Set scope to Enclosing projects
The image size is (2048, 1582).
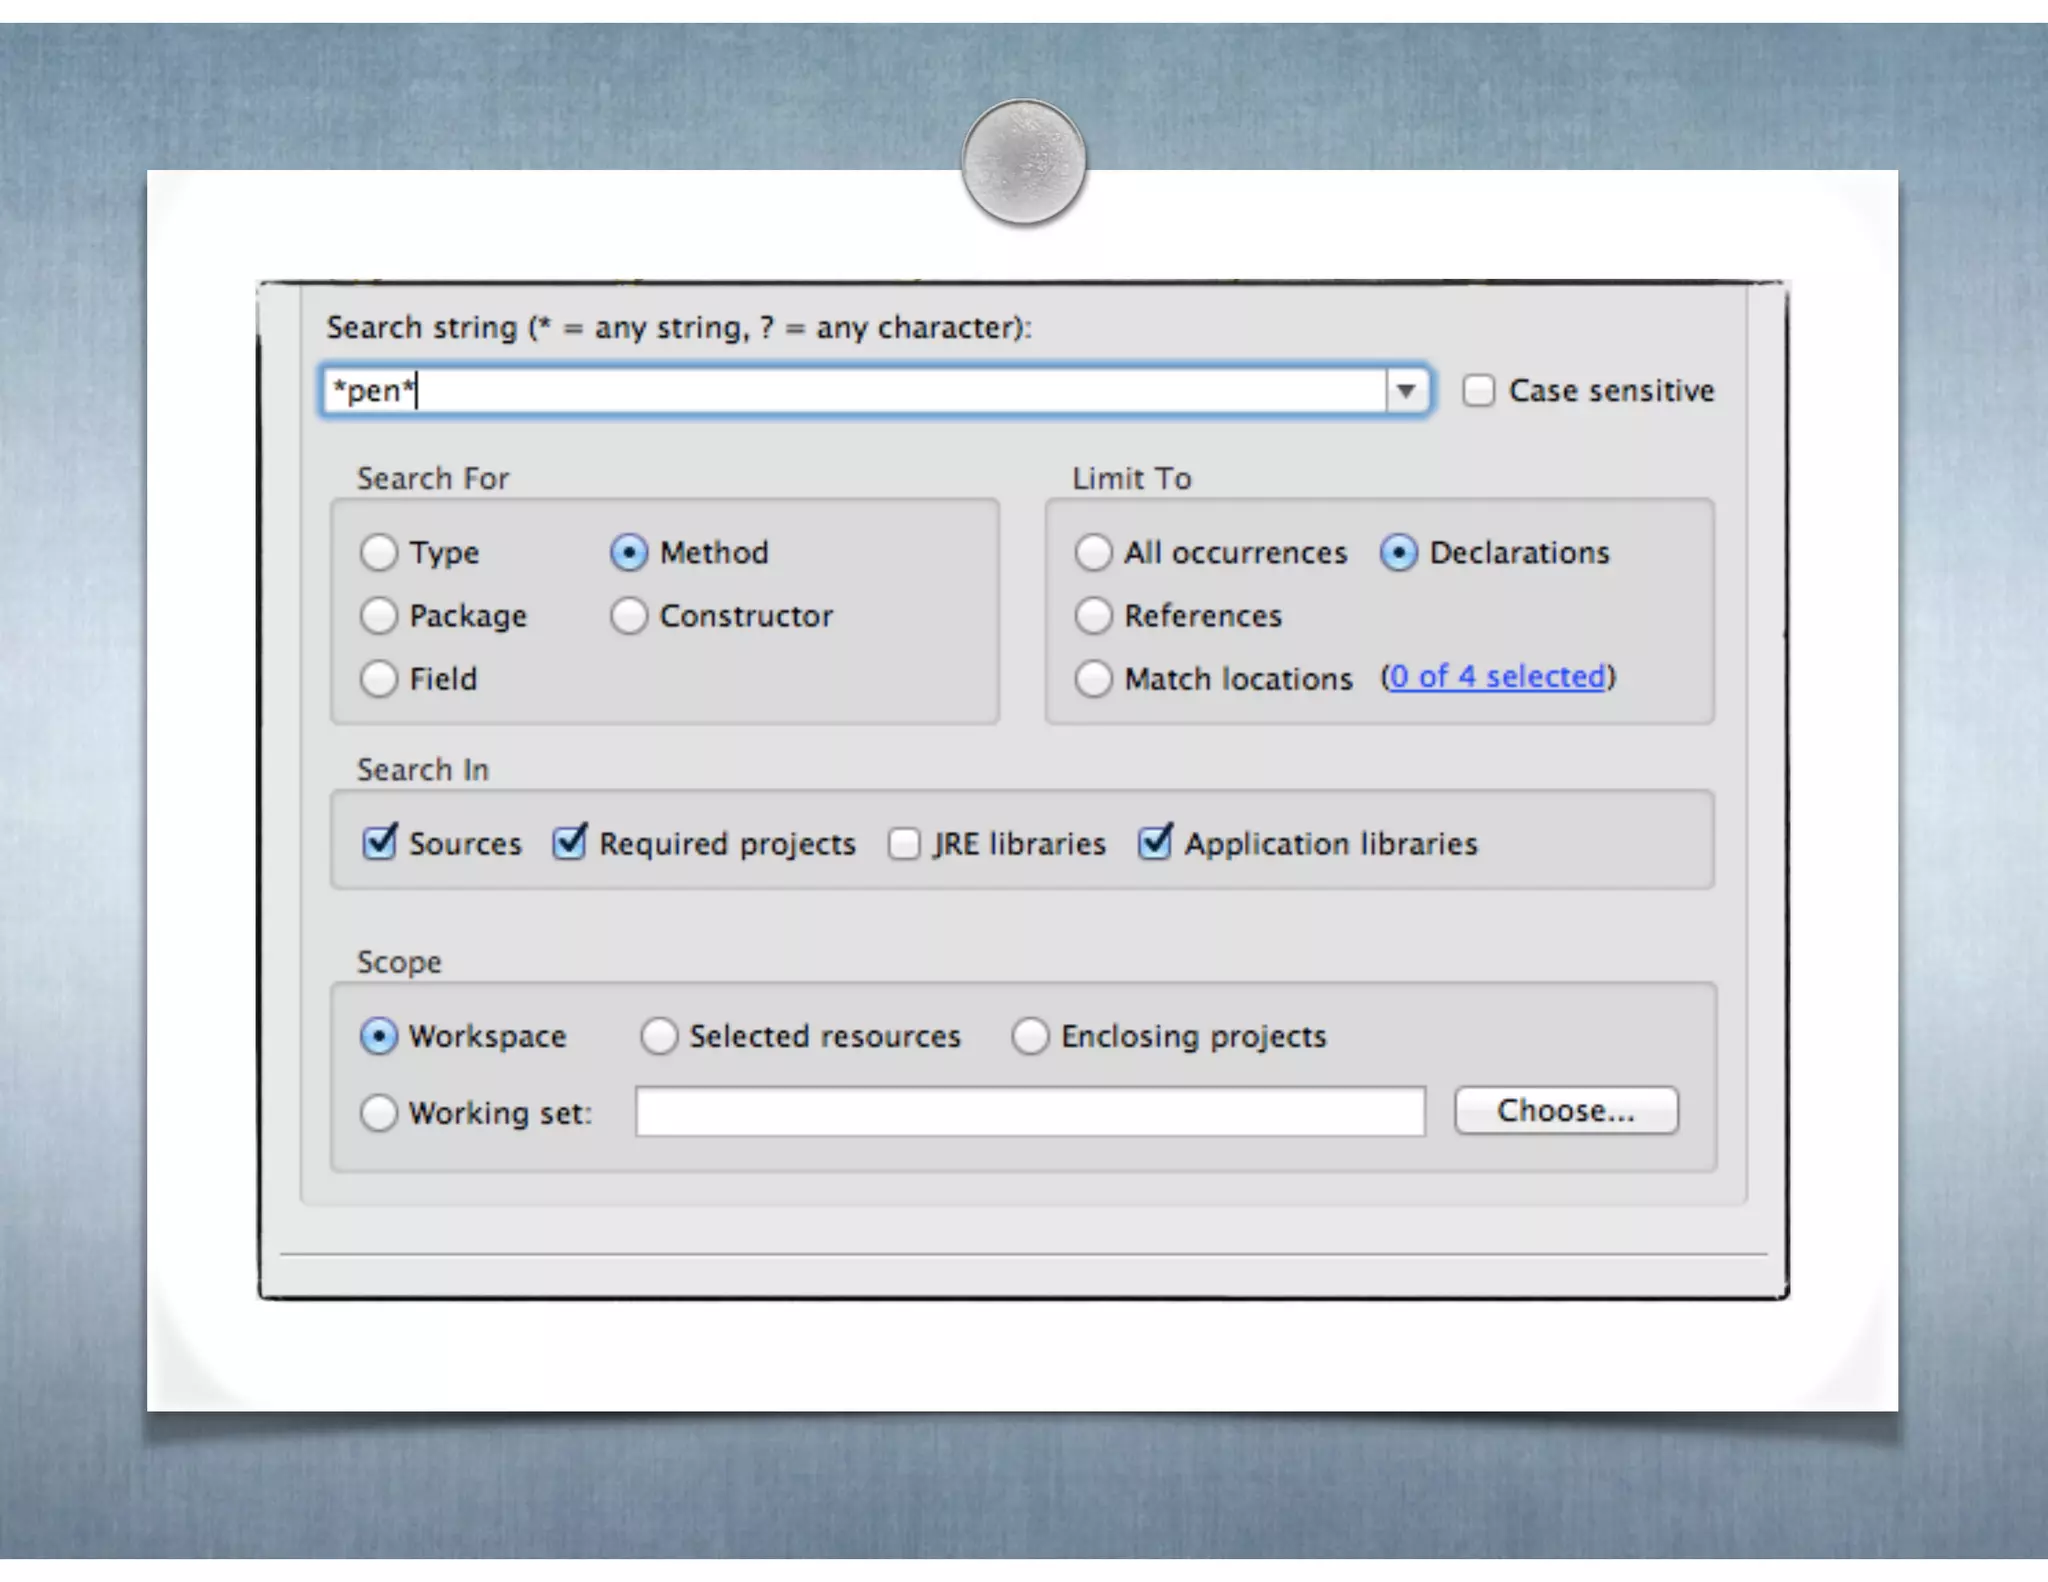1030,1036
